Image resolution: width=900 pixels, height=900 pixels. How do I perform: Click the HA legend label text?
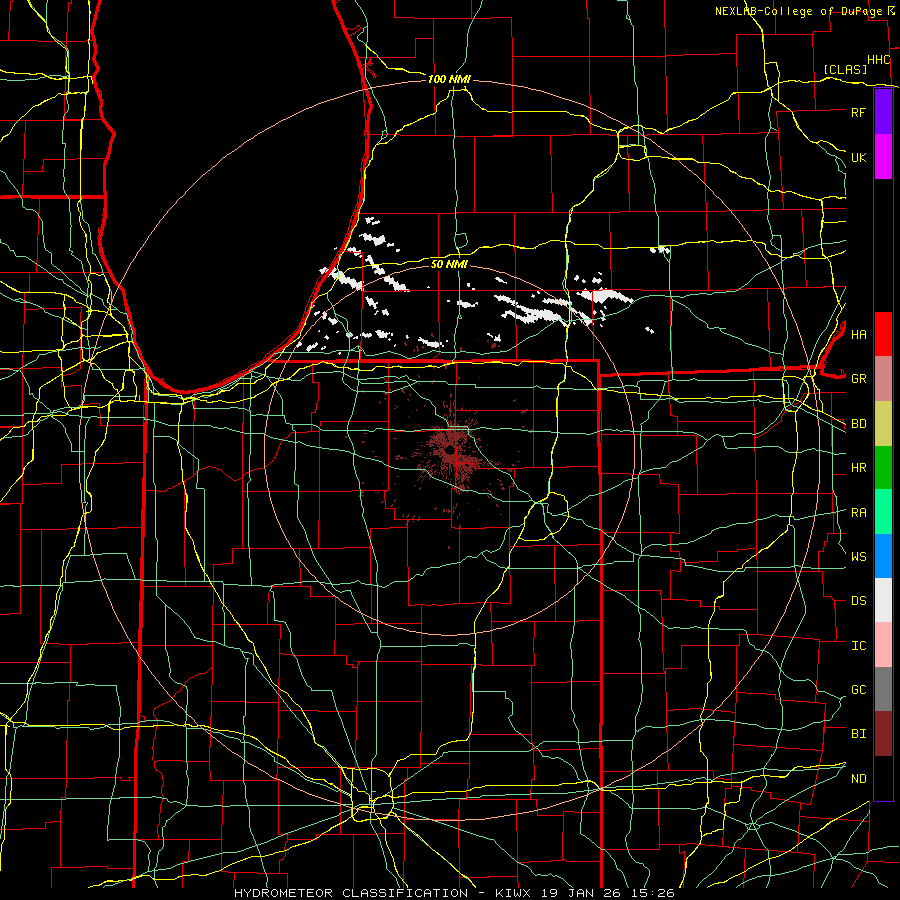pos(858,334)
